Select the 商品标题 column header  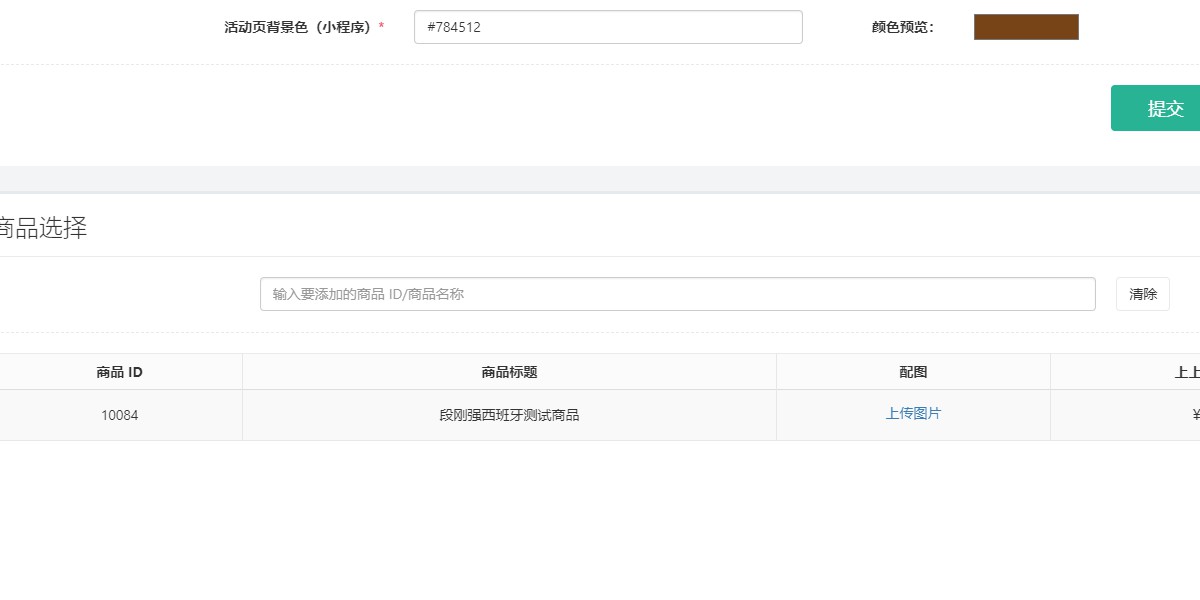509,372
